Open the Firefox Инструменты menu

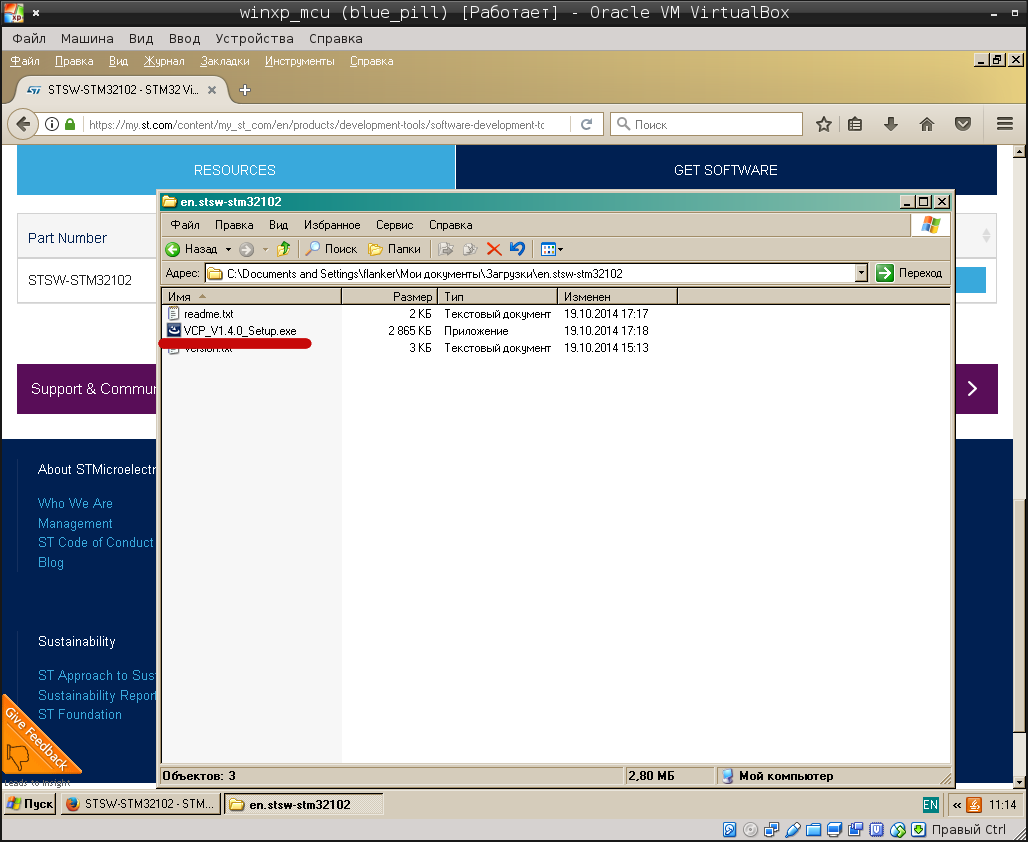pyautogui.click(x=300, y=61)
